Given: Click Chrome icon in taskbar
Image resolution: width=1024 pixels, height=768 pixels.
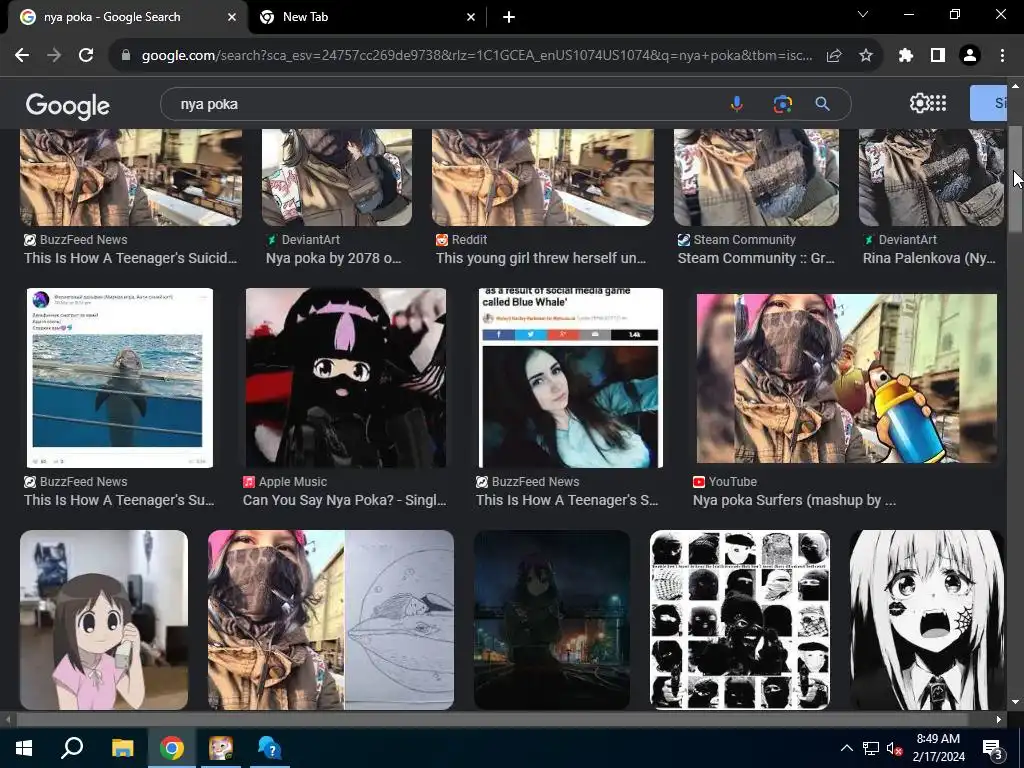Looking at the screenshot, I should [171, 748].
